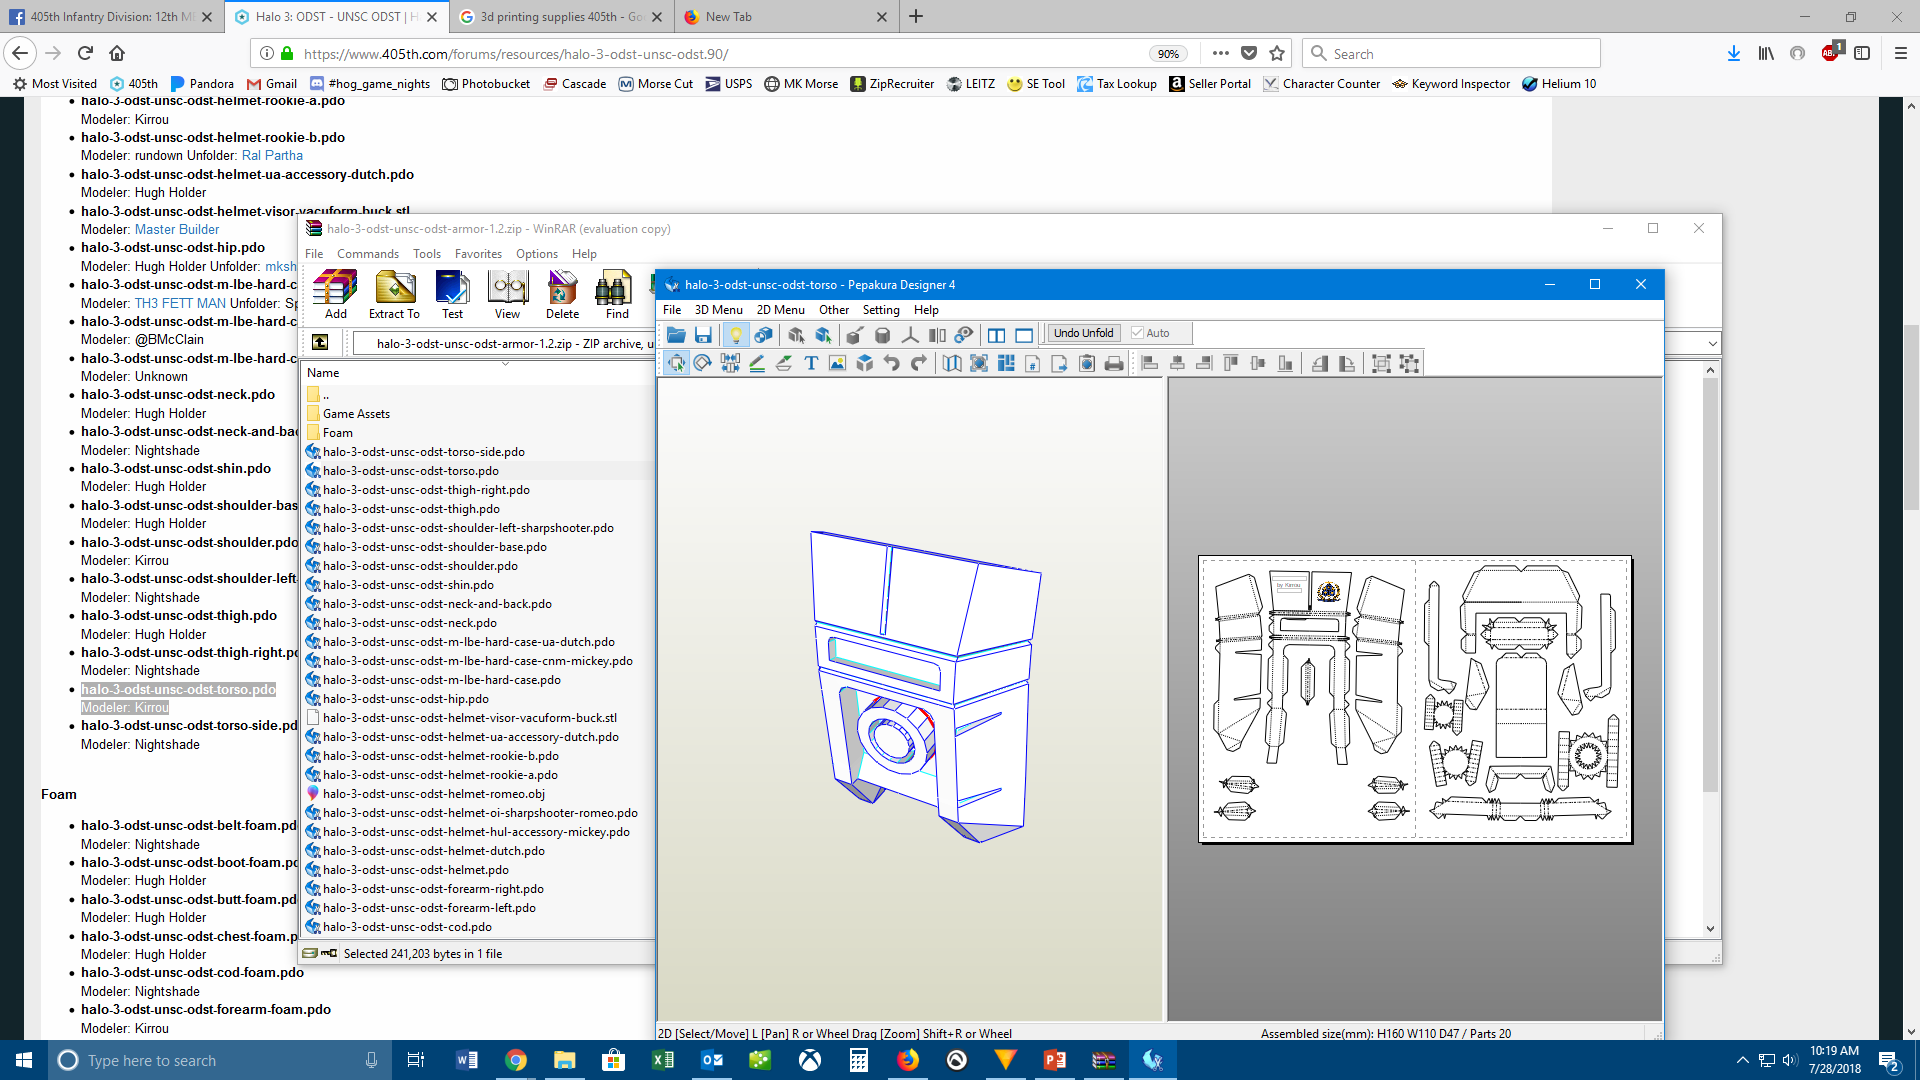Select Foam folder in WinRAR list
This screenshot has width=1920, height=1080.
tap(338, 433)
